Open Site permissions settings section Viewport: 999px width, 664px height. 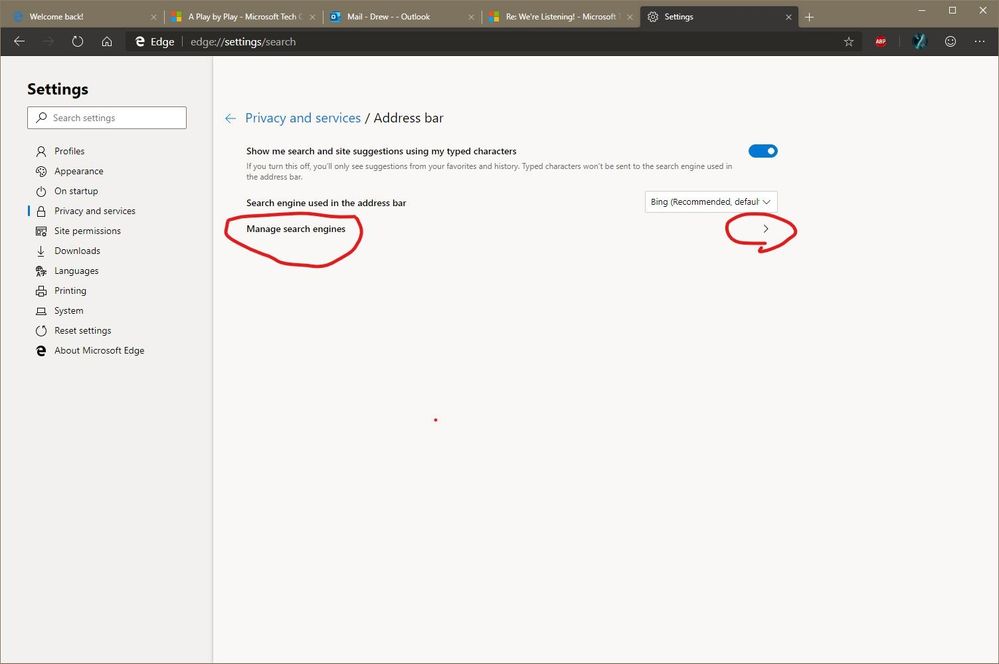[87, 231]
